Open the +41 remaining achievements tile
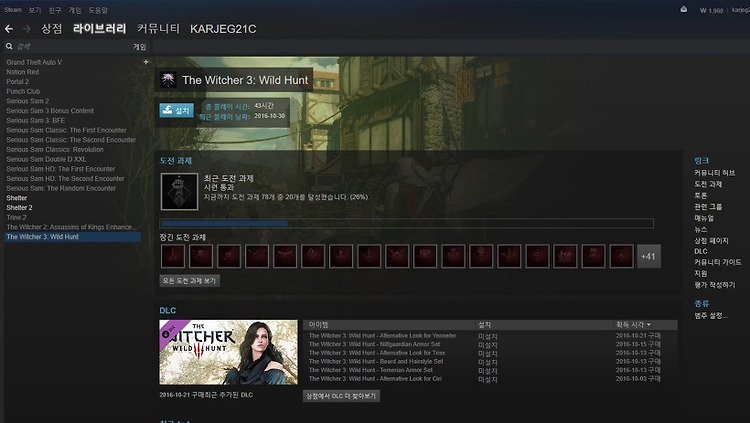The width and height of the screenshot is (750, 423). 649,256
